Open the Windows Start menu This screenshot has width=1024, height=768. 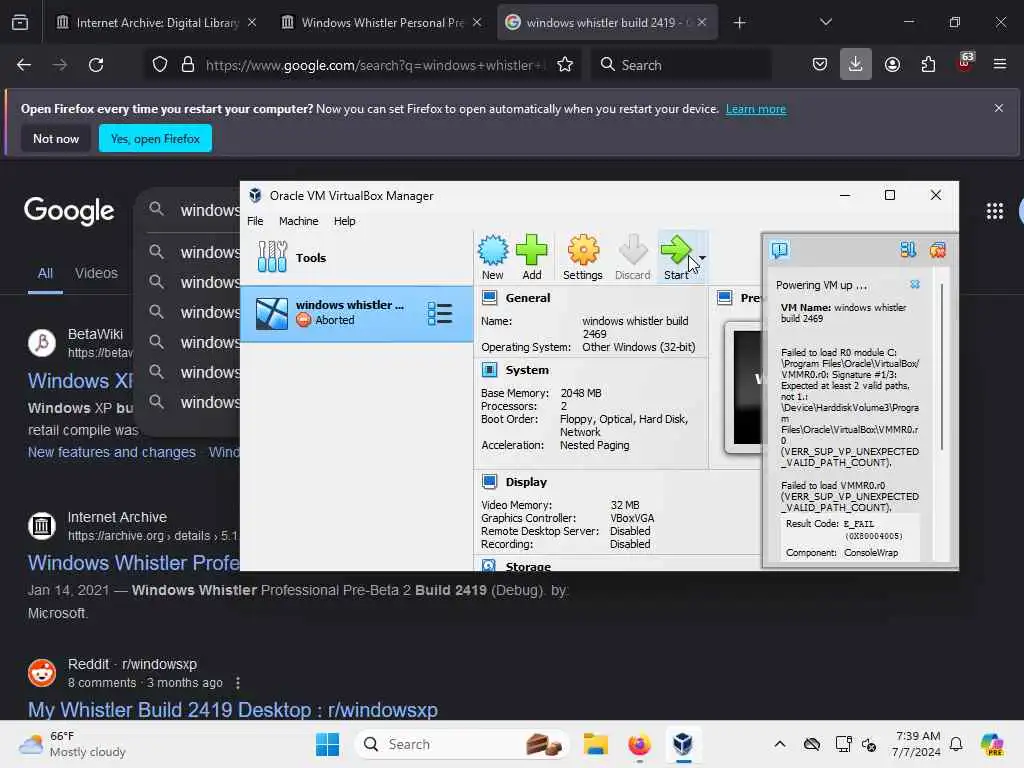point(327,744)
